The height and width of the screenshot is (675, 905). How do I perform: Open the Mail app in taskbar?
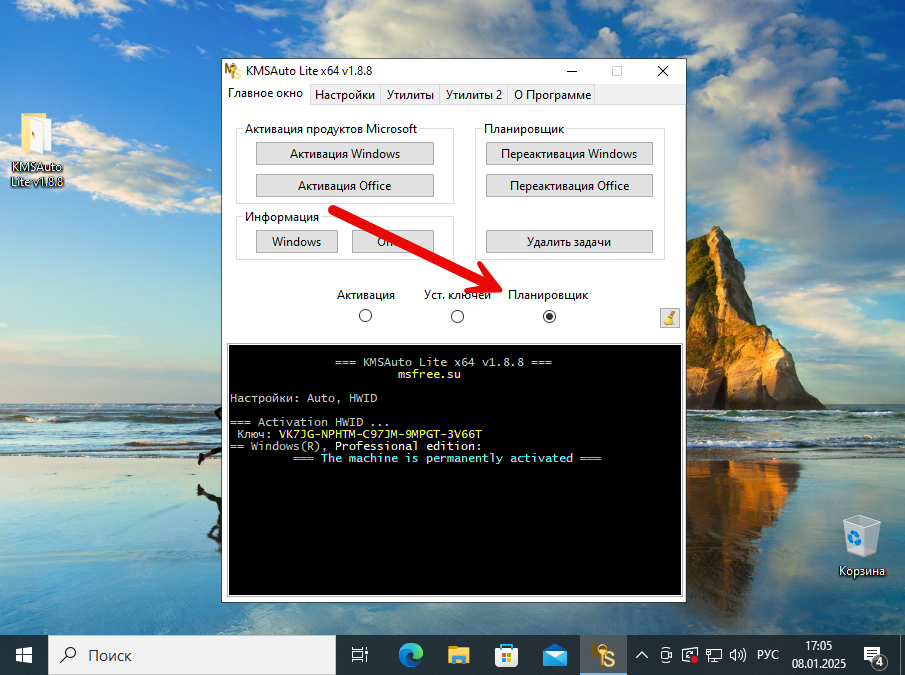pyautogui.click(x=554, y=655)
